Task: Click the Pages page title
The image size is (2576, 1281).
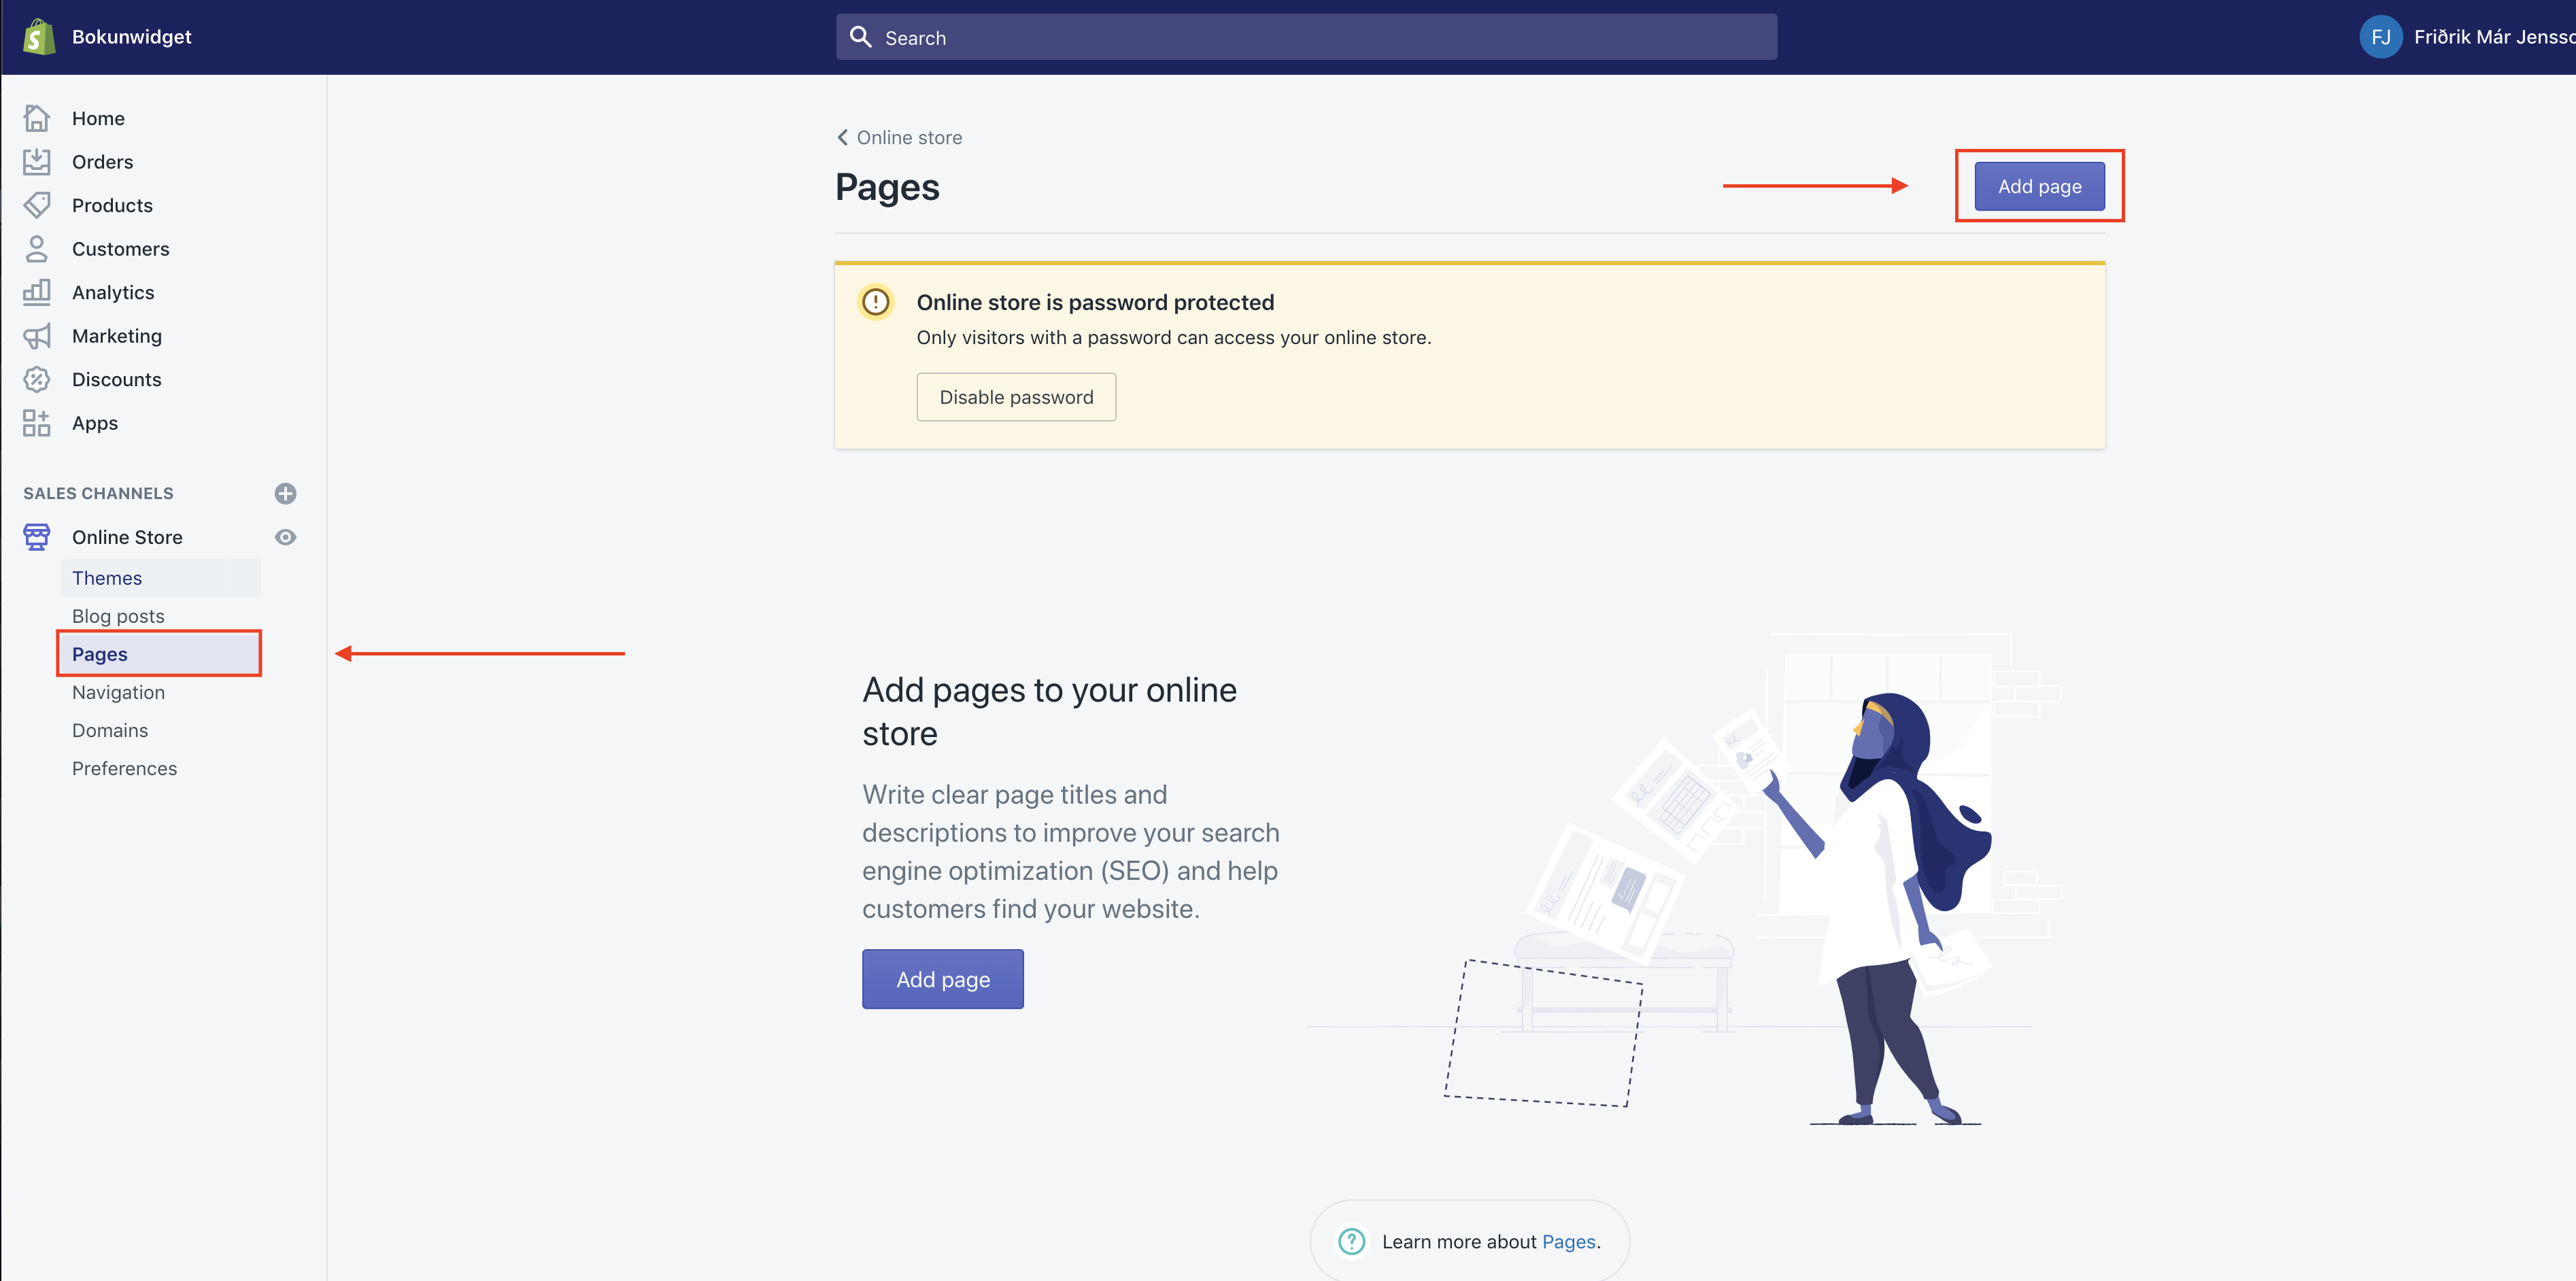Action: pos(887,187)
